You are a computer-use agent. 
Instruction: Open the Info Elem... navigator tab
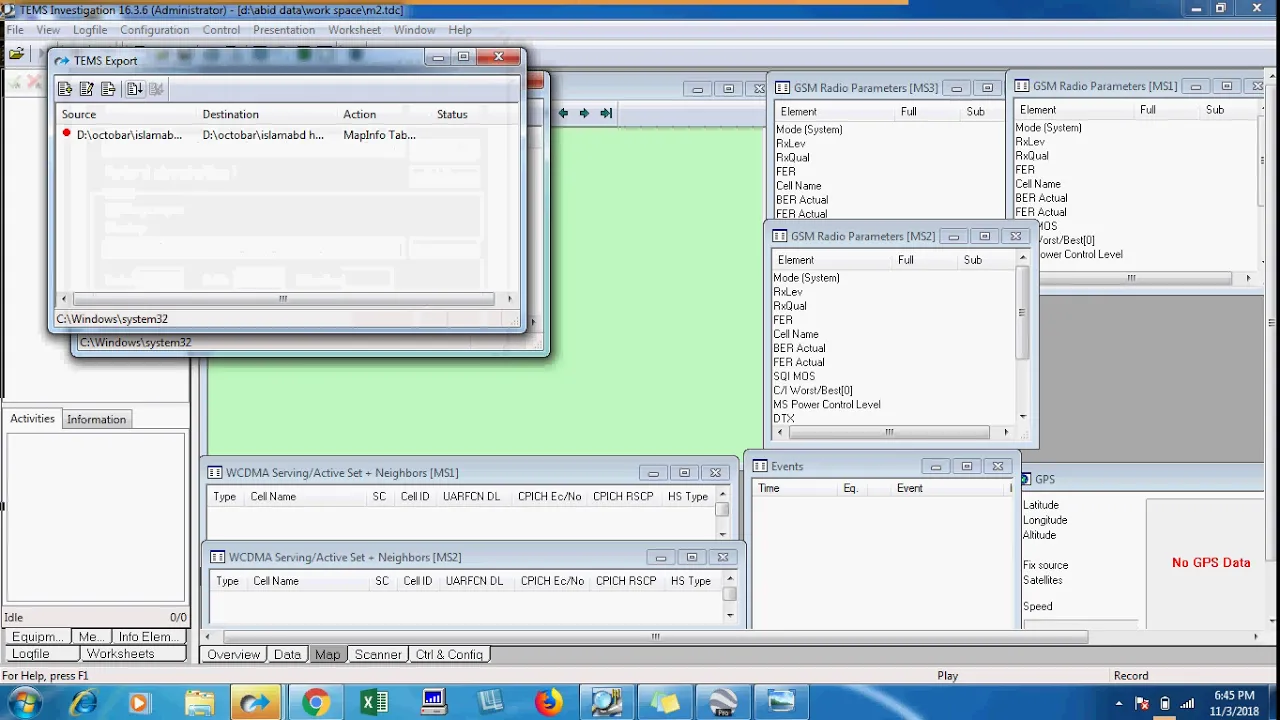148,637
